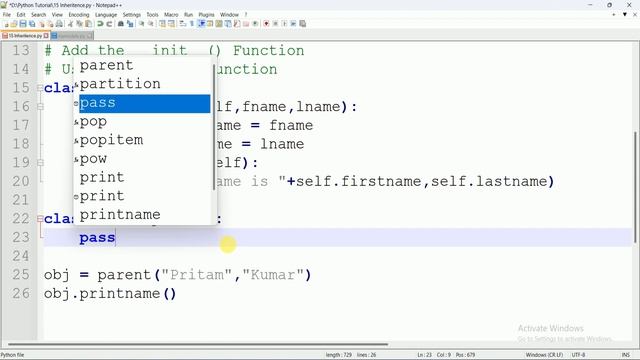Click the Stop macro recording icon
640x360 pixels.
(x=276, y=24)
